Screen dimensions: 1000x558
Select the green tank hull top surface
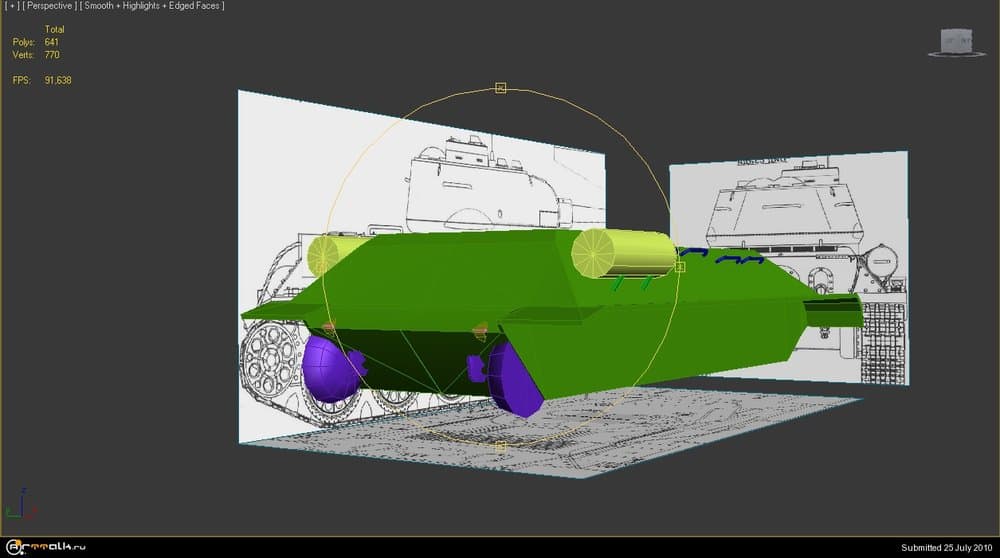[x=450, y=270]
